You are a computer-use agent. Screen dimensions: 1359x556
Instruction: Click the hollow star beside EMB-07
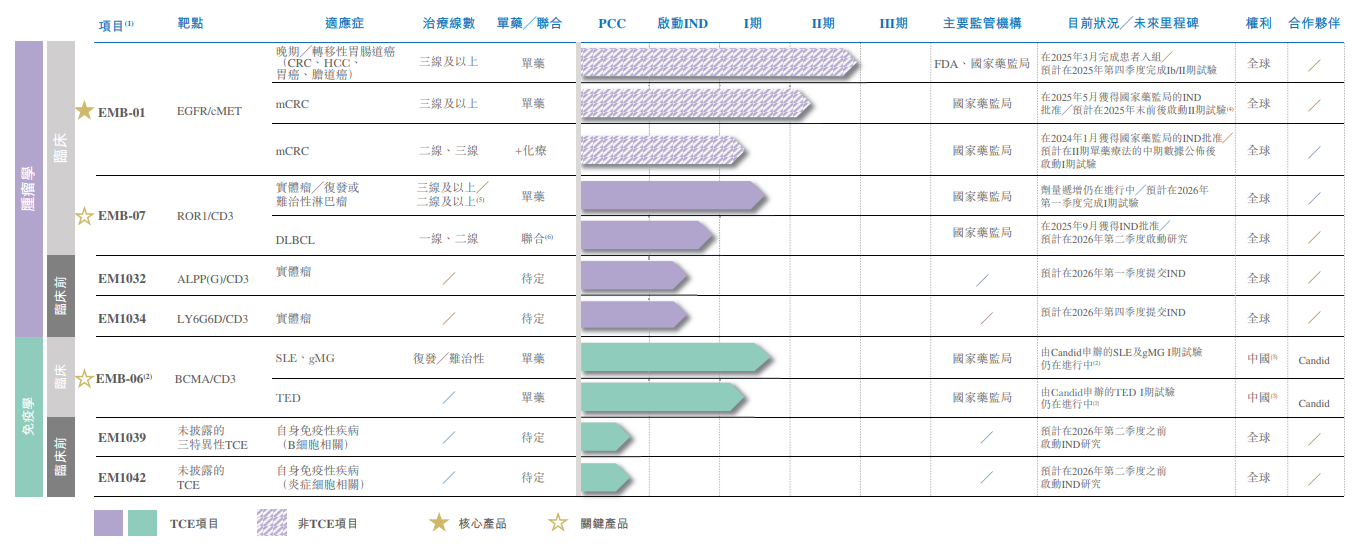tap(85, 215)
